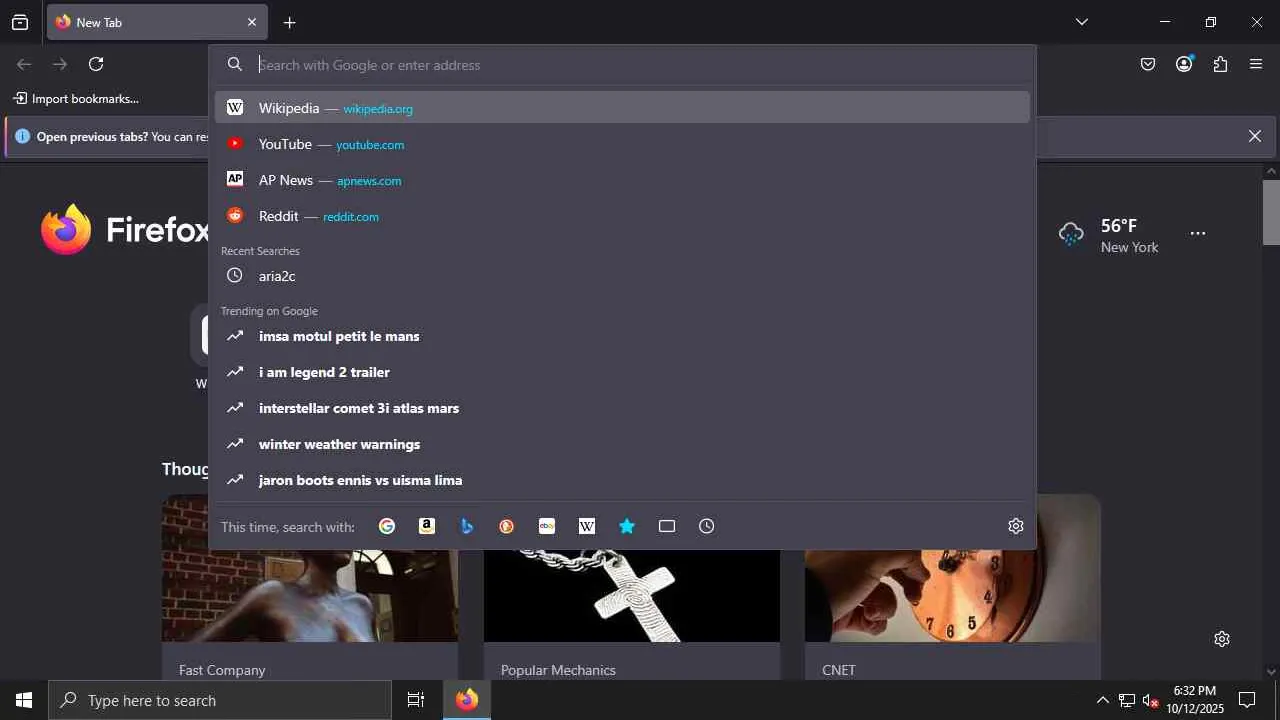Open the muted volume tray icon
1280x720 pixels.
coord(1151,700)
